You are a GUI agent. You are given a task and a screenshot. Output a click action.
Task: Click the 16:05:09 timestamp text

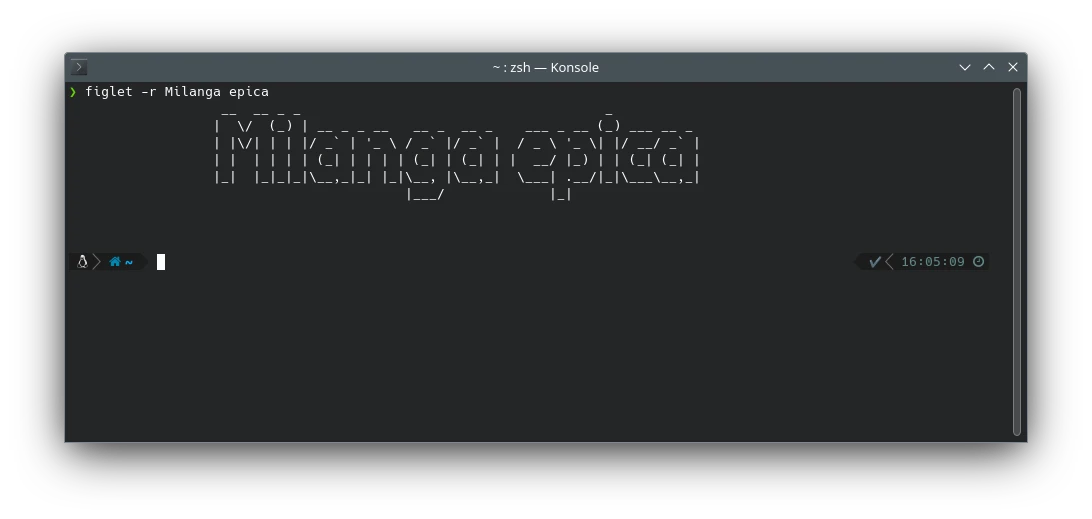(x=932, y=262)
